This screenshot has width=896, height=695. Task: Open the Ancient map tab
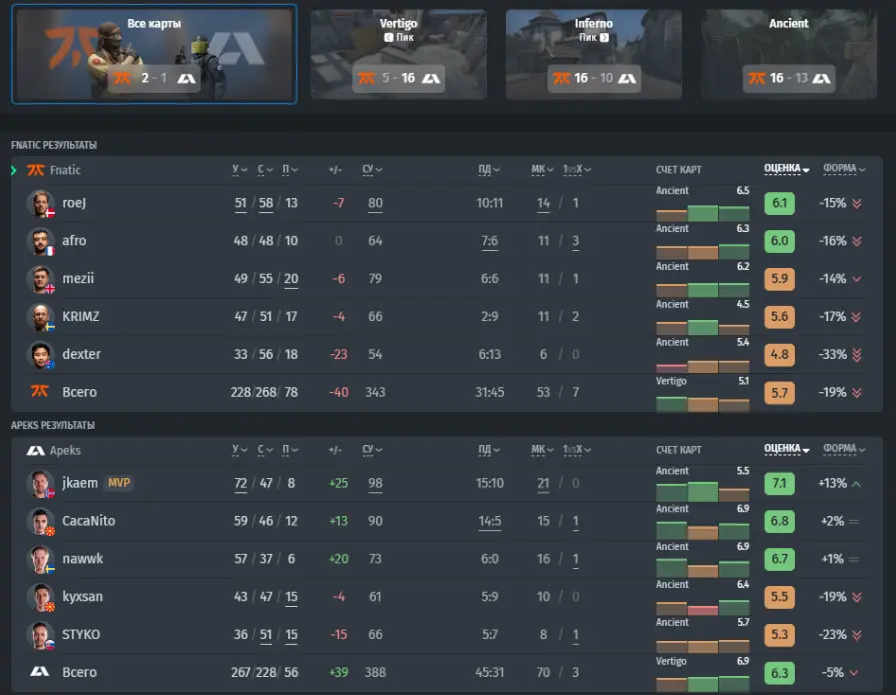click(789, 54)
